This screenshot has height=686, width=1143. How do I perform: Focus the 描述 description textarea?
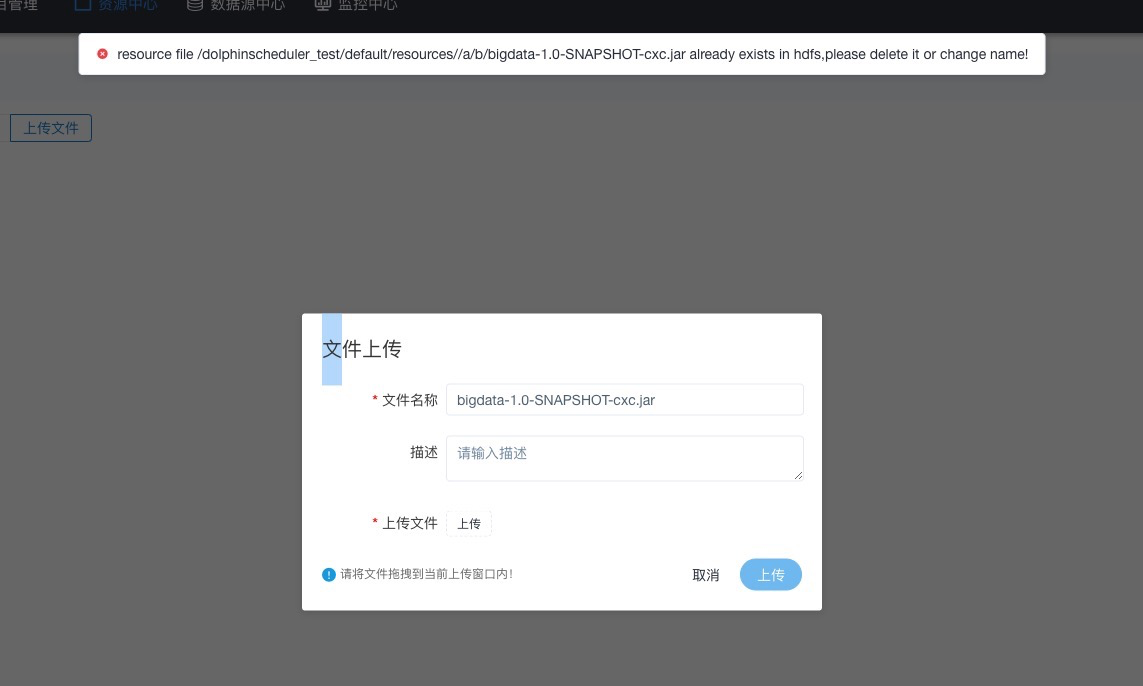625,459
